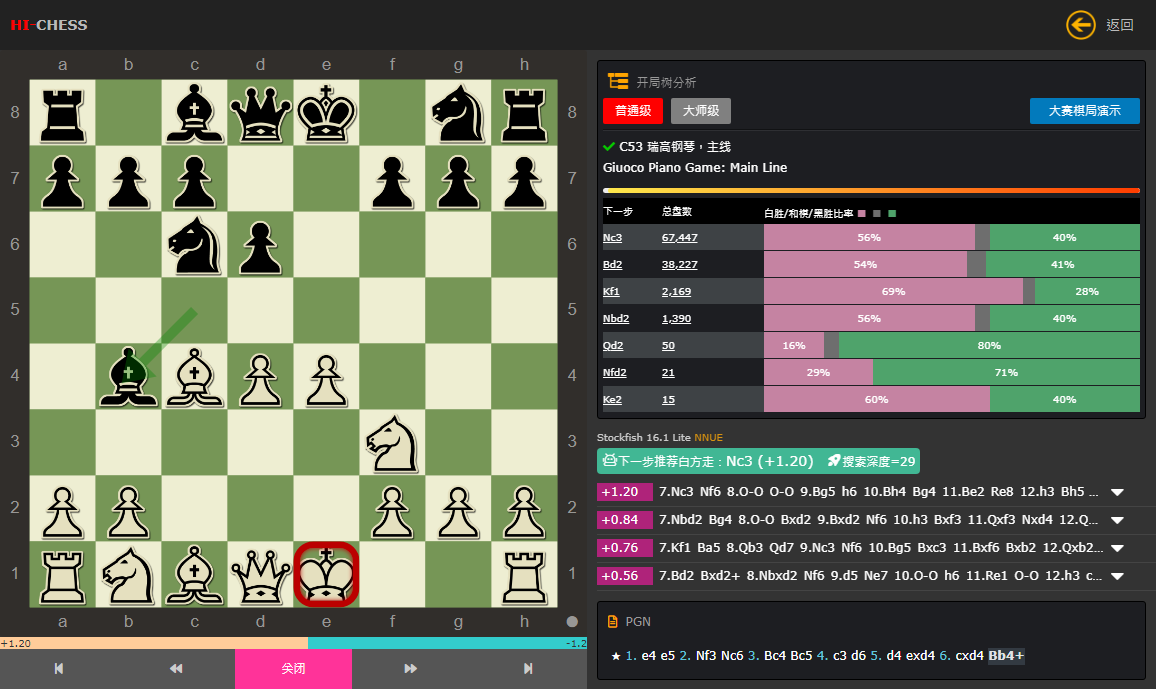Select the white rook on a1
The height and width of the screenshot is (689, 1156).
[x=63, y=574]
